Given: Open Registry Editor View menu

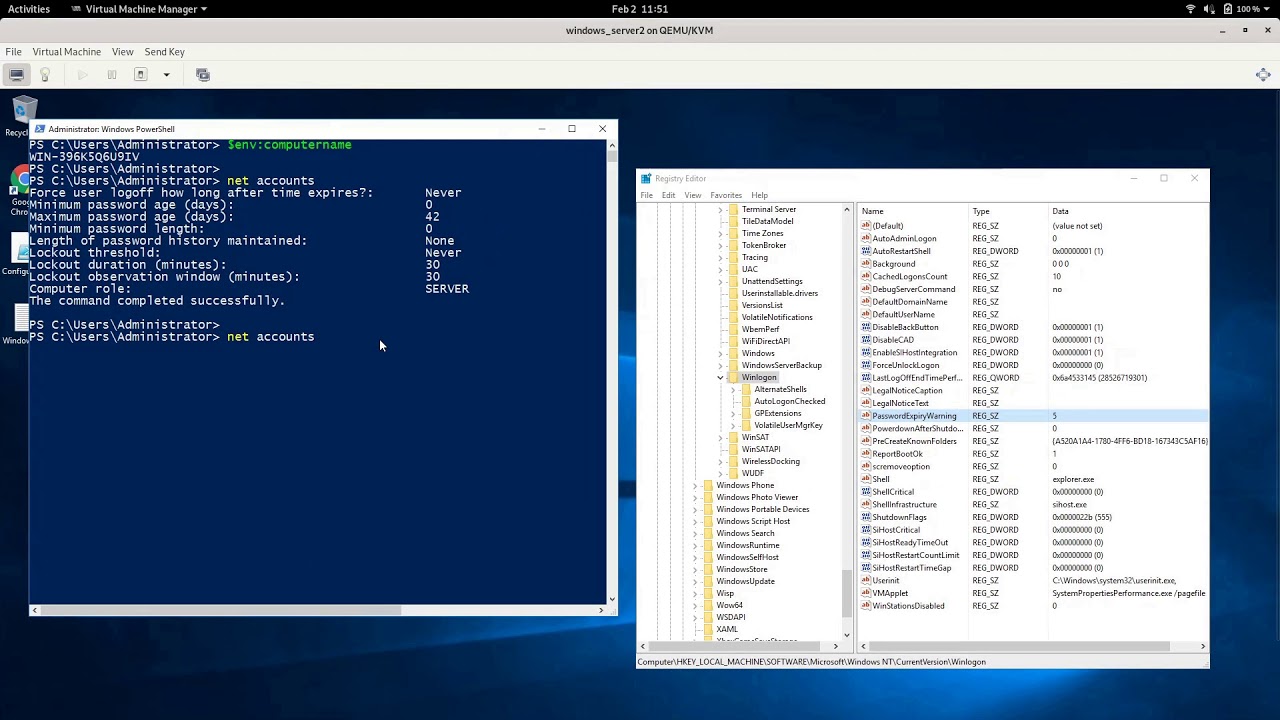Looking at the screenshot, I should point(693,195).
